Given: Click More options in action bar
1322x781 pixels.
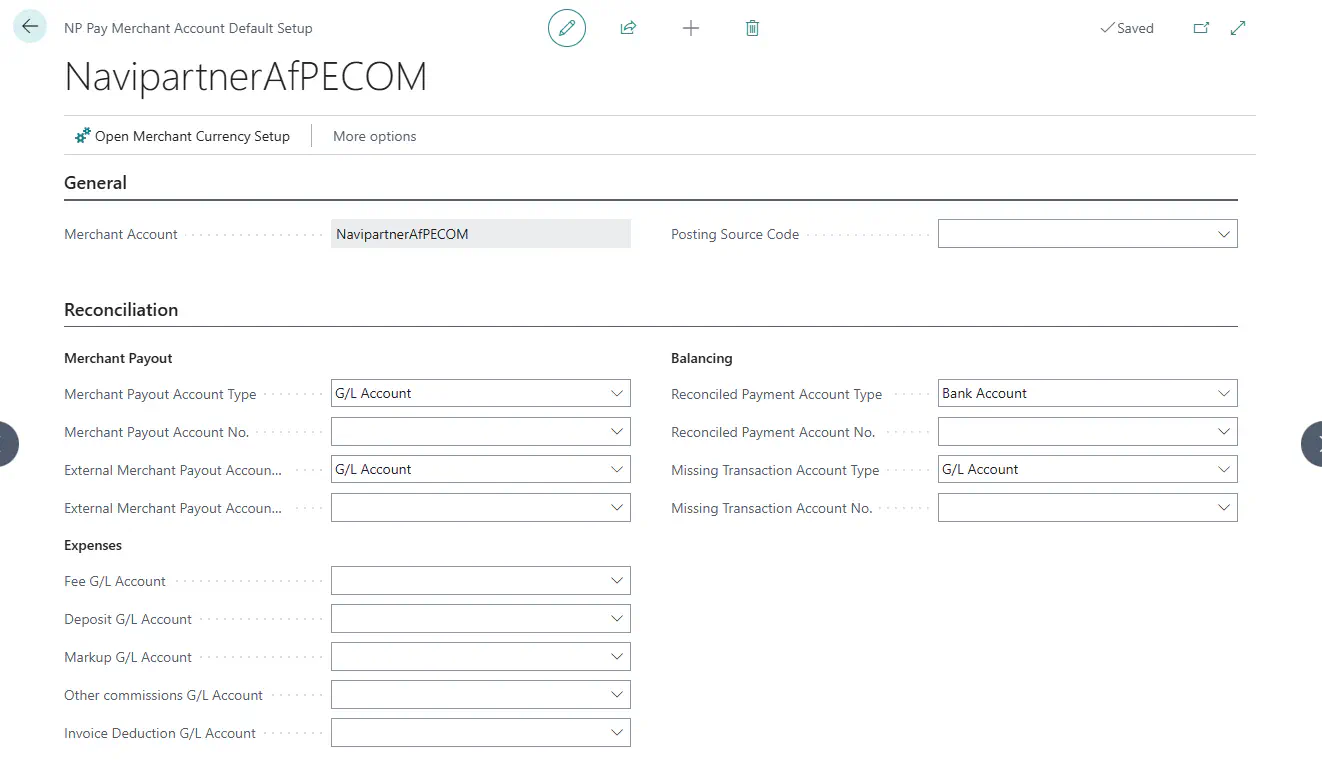Looking at the screenshot, I should coord(374,136).
